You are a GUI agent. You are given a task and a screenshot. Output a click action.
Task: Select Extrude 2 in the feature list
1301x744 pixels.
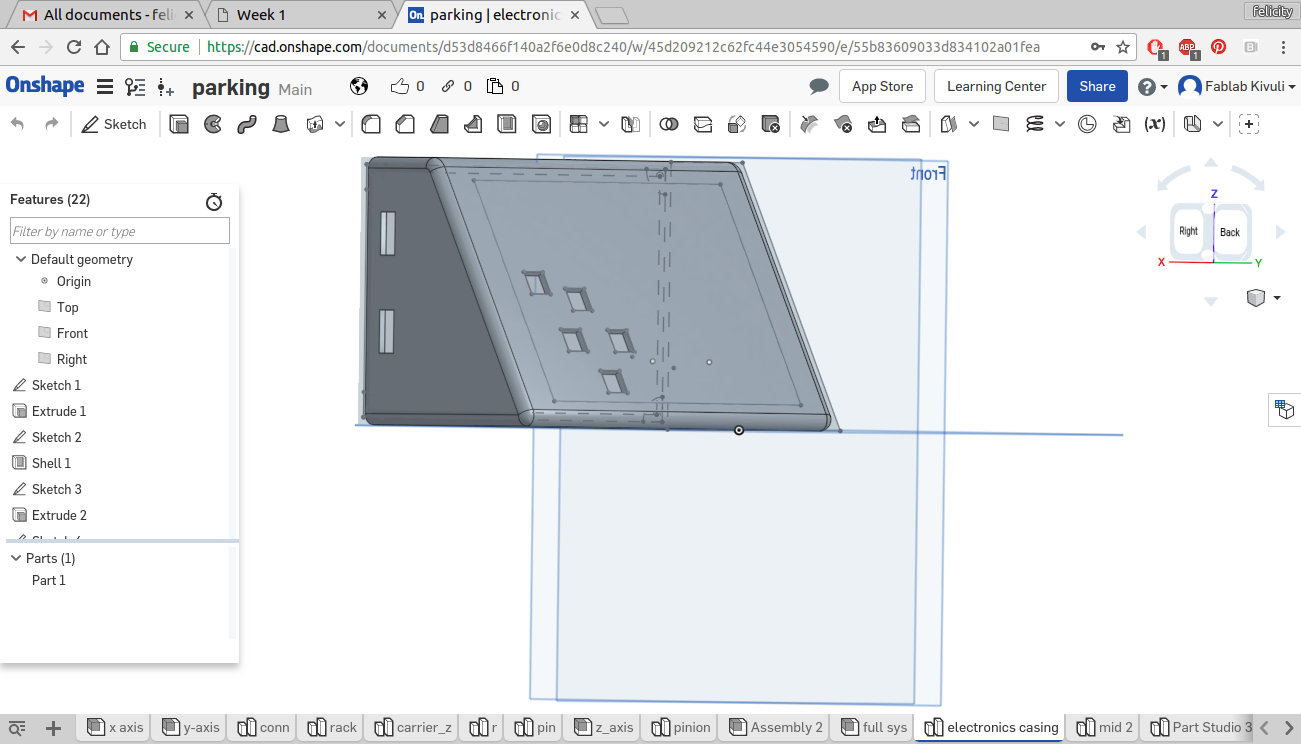point(59,515)
